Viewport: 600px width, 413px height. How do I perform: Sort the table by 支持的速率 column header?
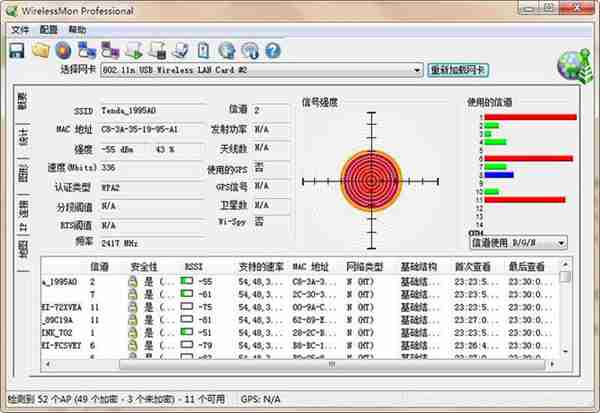(x=261, y=267)
